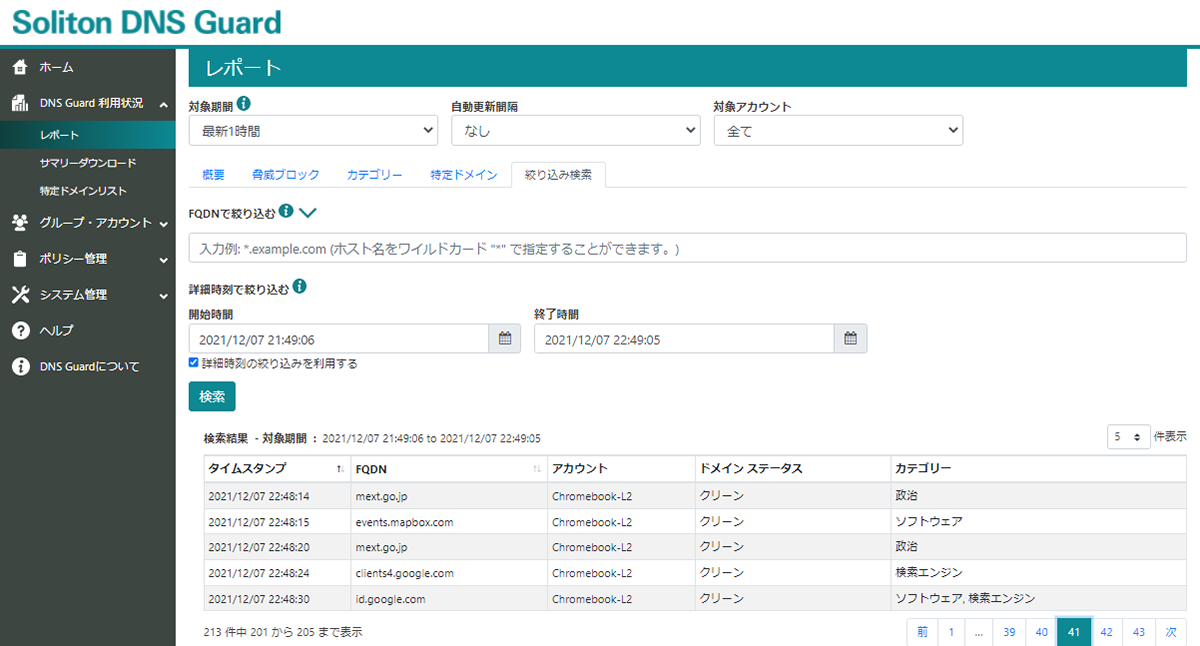Open calendar picker for 開始時間
Image resolution: width=1200 pixels, height=646 pixels.
click(x=505, y=339)
